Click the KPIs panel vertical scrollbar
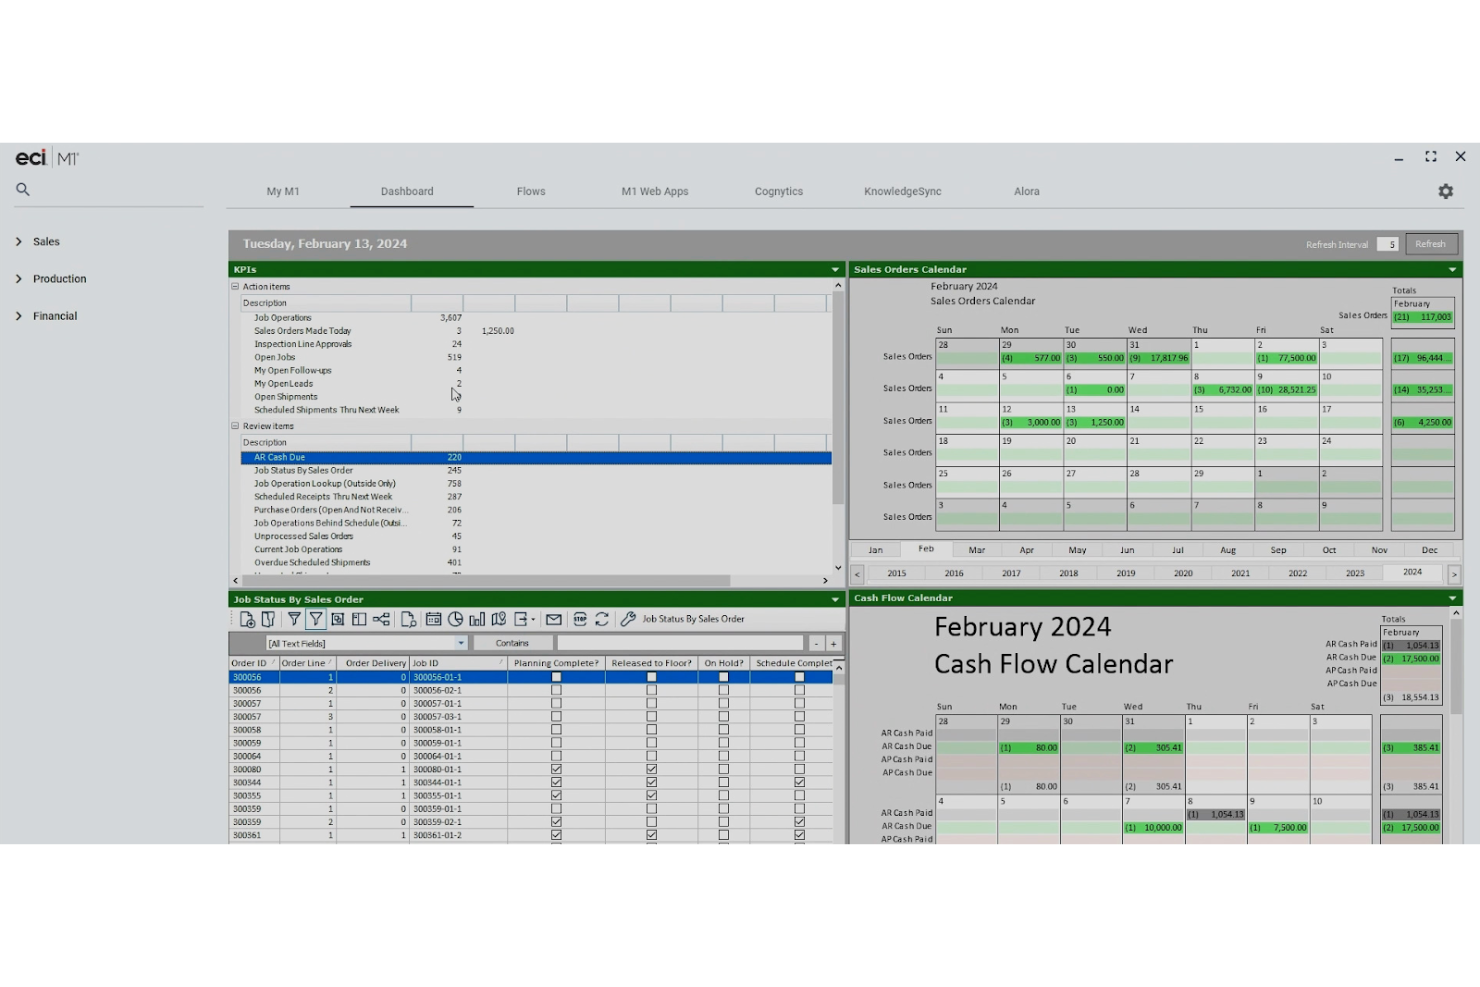 click(x=838, y=400)
